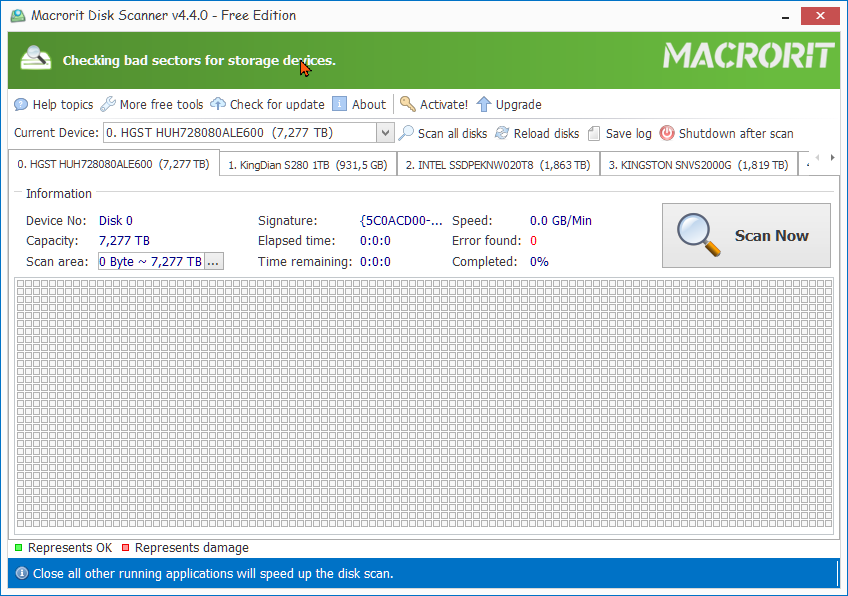Click the Capacity value 7,277 TB
This screenshot has height=596, width=848.
point(124,241)
